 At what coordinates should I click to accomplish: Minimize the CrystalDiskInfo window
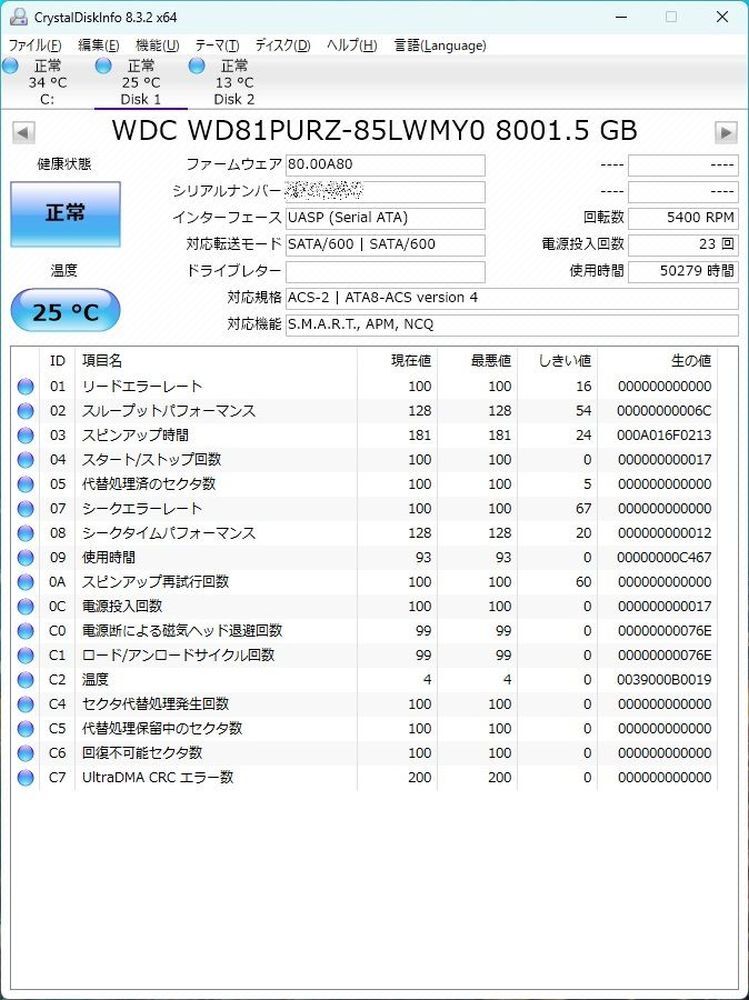[619, 17]
